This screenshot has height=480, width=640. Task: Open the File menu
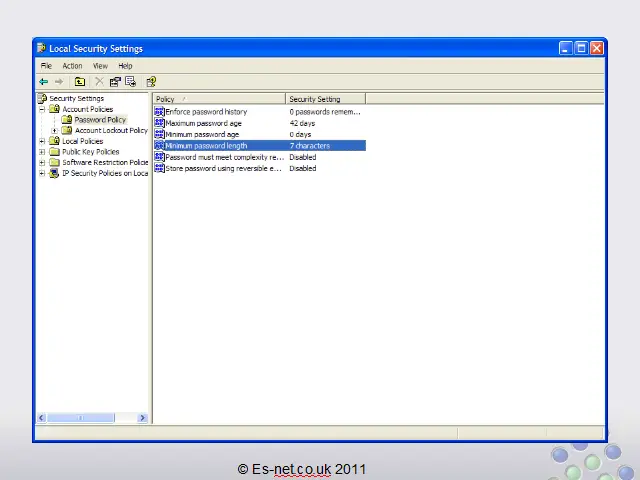click(x=46, y=66)
